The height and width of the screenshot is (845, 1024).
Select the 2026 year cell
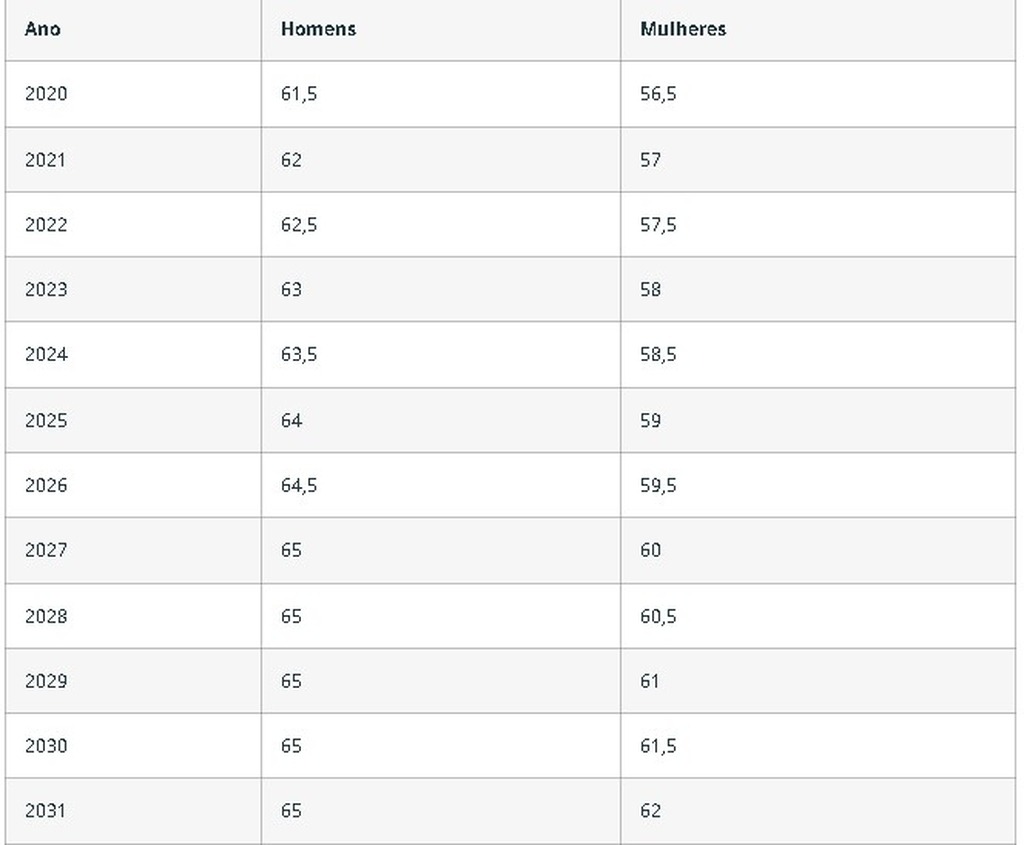(x=46, y=486)
